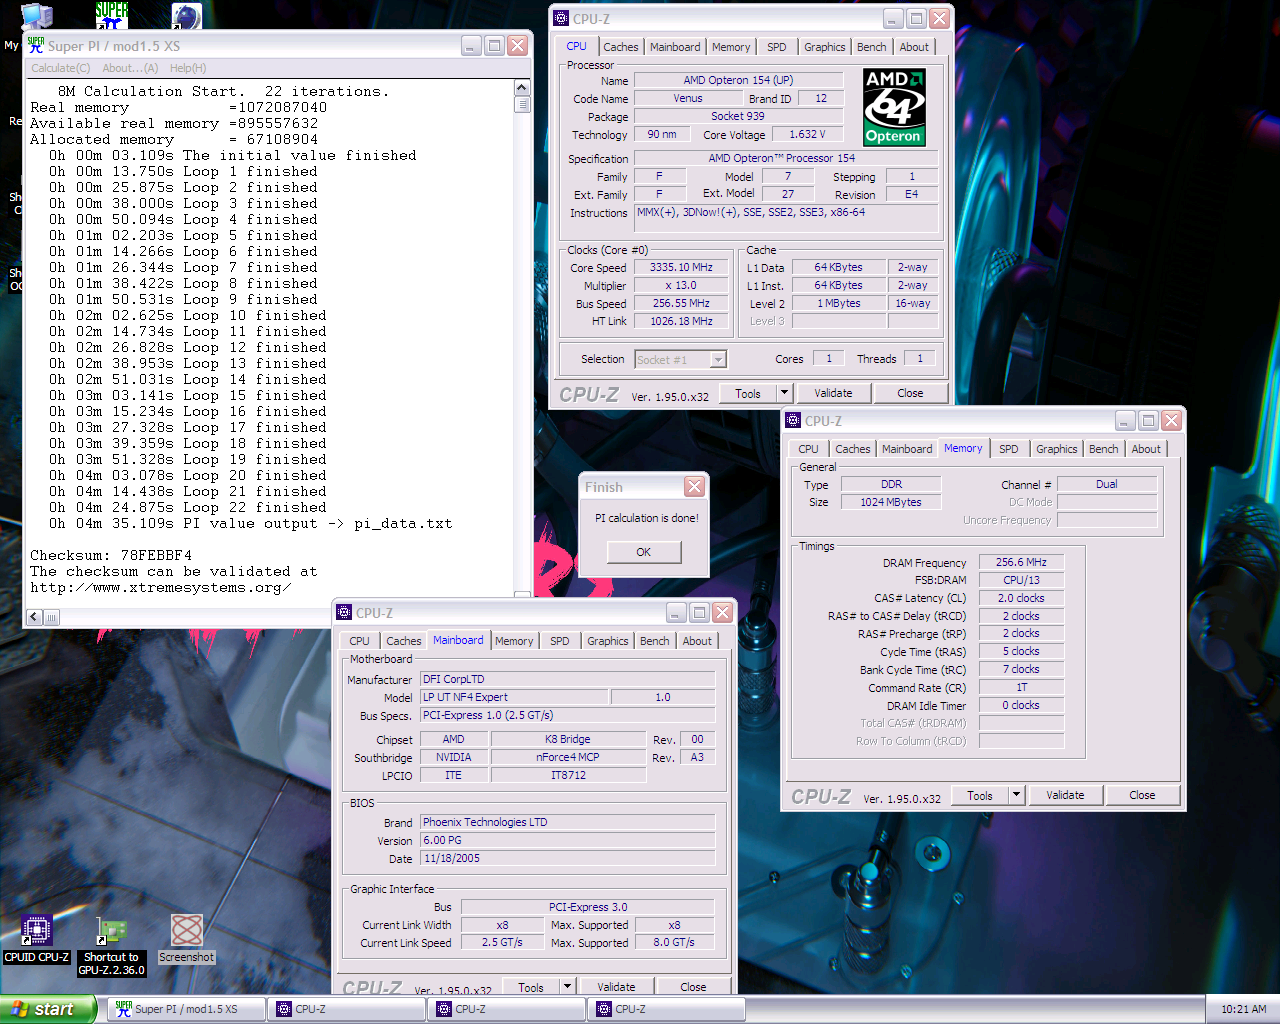Open About tab in CPU window

pos(914,47)
